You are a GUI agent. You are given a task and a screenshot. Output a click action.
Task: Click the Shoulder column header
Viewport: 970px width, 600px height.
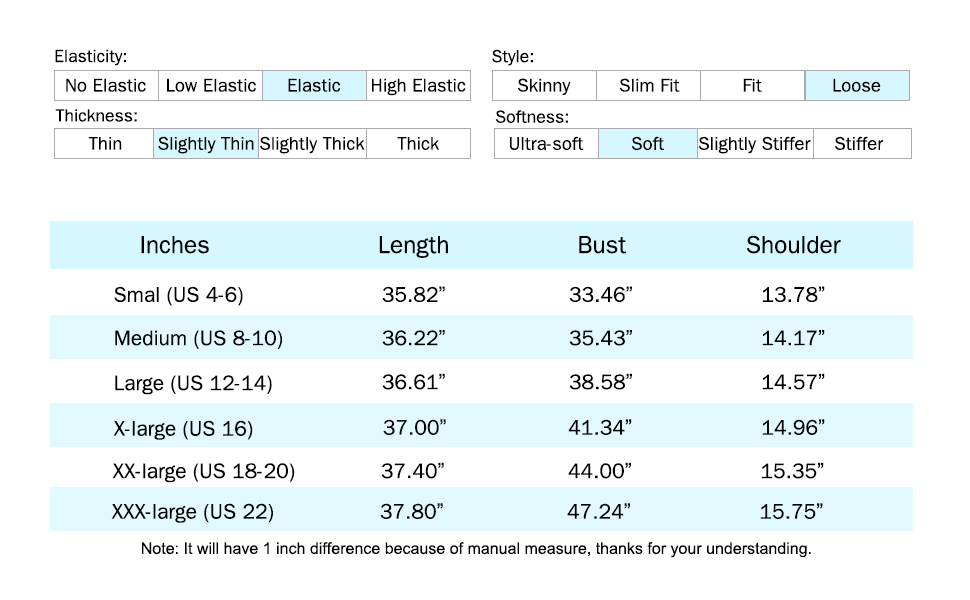tap(793, 246)
